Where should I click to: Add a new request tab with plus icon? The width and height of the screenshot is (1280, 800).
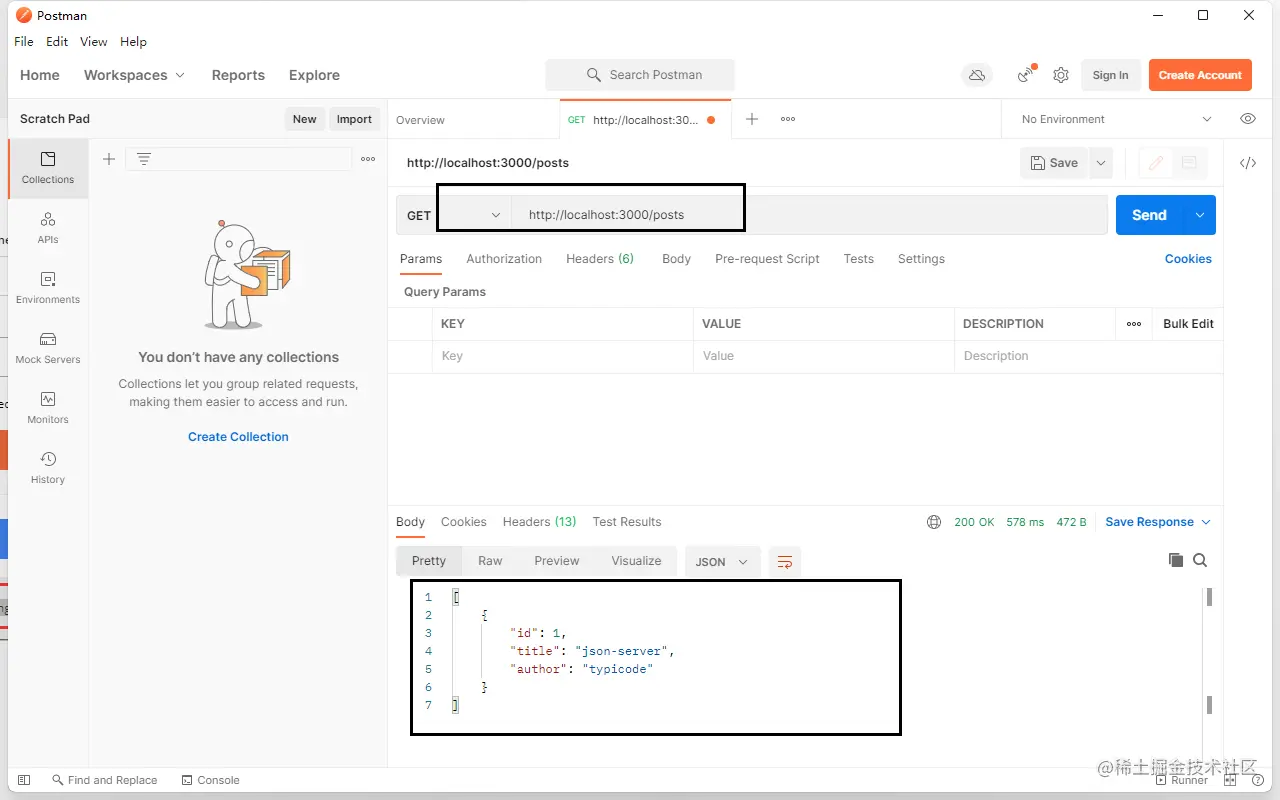tap(752, 119)
